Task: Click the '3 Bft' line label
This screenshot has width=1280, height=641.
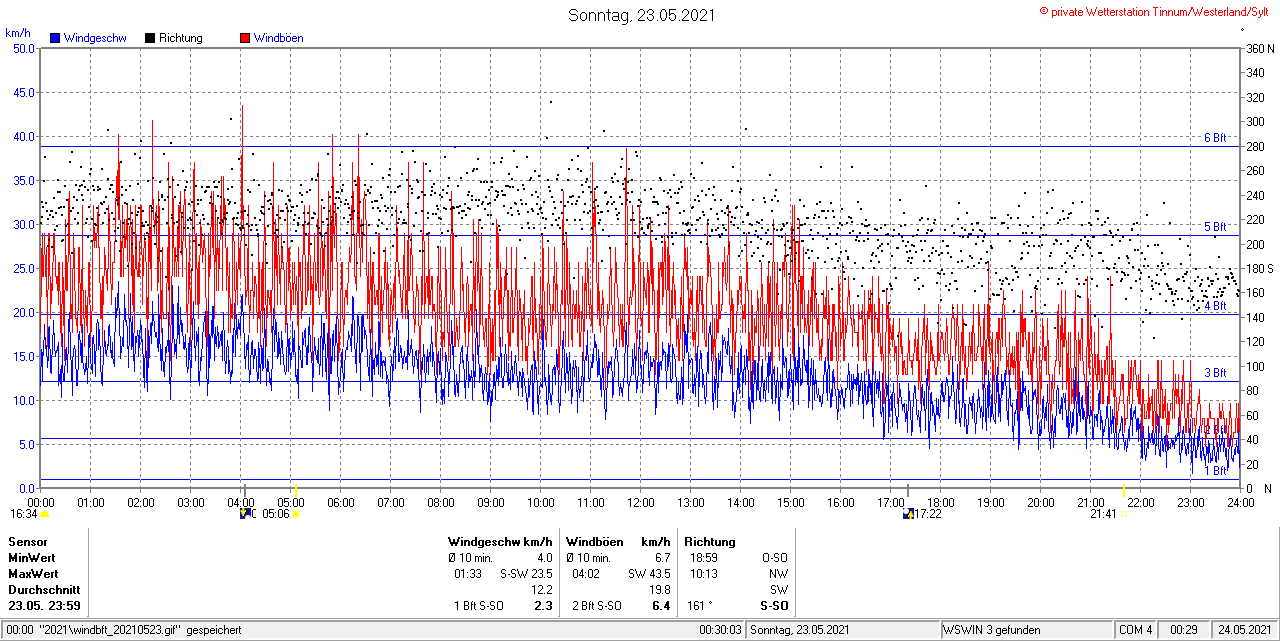Action: [1214, 373]
